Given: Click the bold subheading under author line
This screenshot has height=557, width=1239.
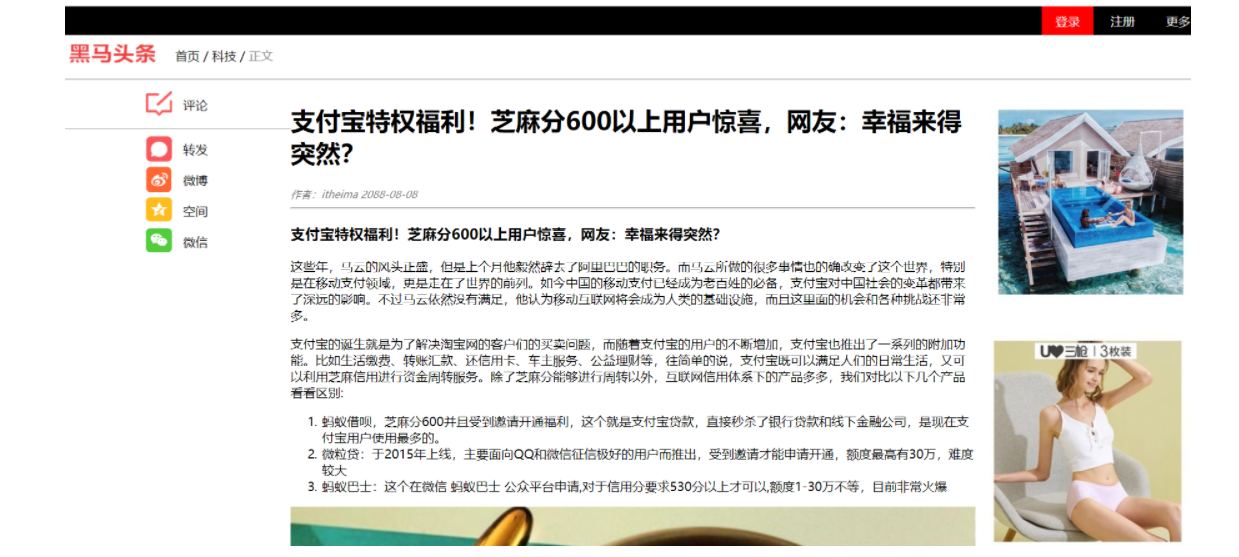Looking at the screenshot, I should (505, 234).
